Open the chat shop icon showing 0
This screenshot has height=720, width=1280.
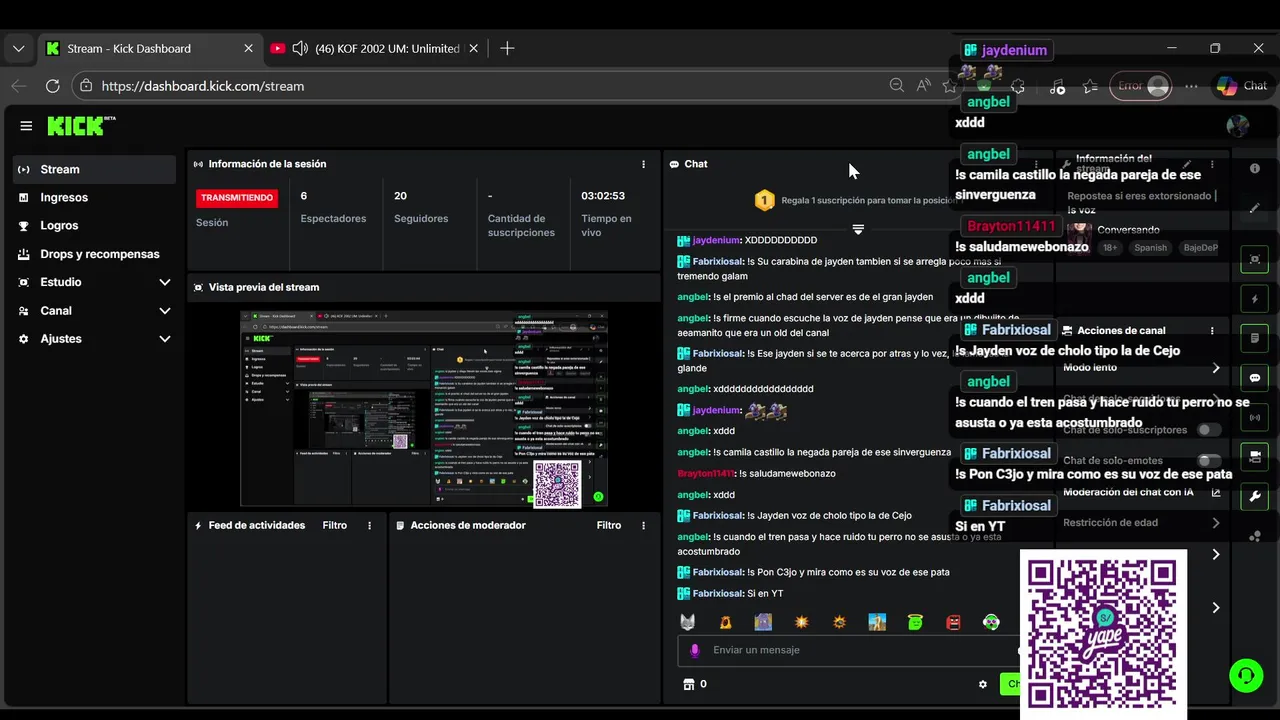tap(694, 684)
